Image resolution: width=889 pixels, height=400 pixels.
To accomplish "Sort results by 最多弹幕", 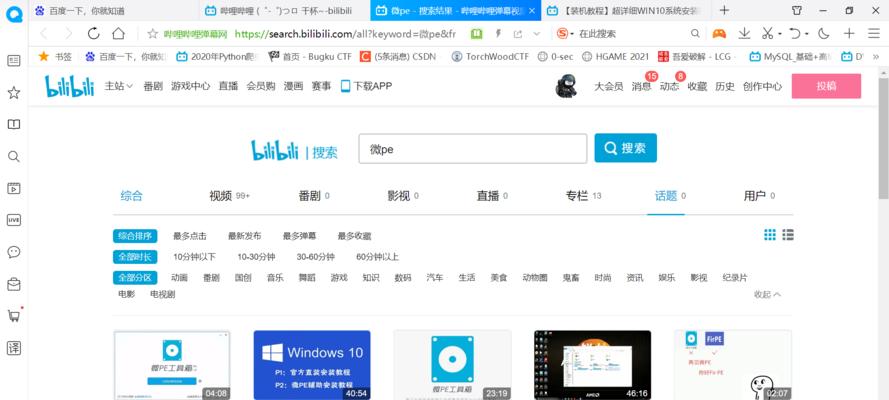I will [299, 236].
